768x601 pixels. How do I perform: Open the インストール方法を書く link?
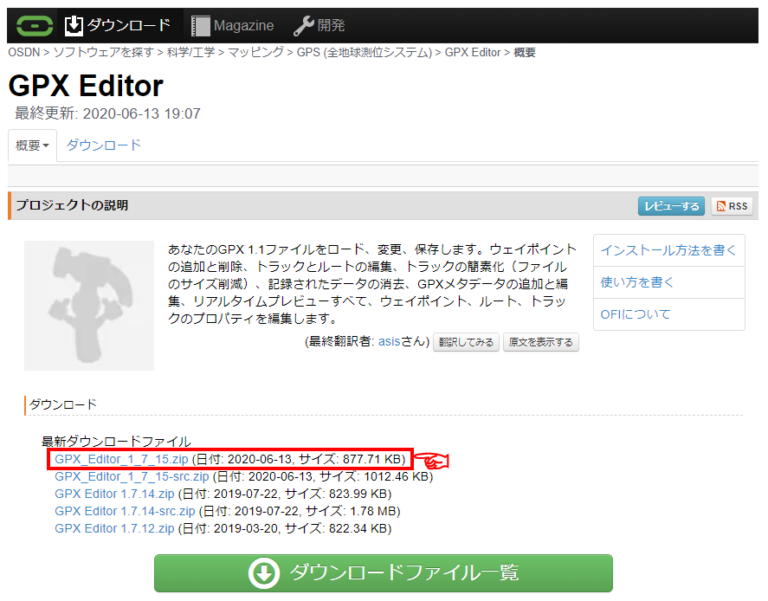click(x=668, y=250)
